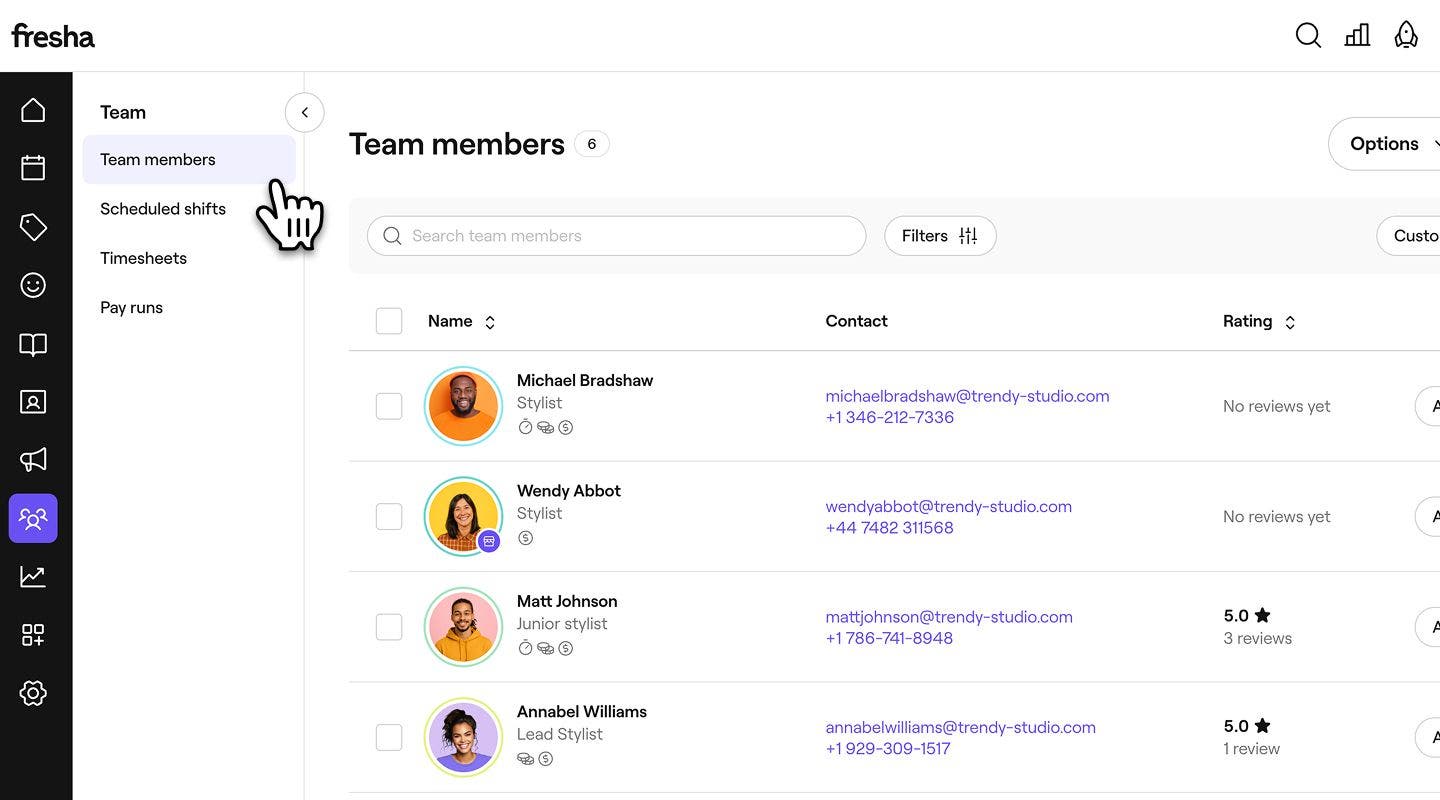Go to Scheduled shifts
The height and width of the screenshot is (800, 1440).
pos(163,209)
